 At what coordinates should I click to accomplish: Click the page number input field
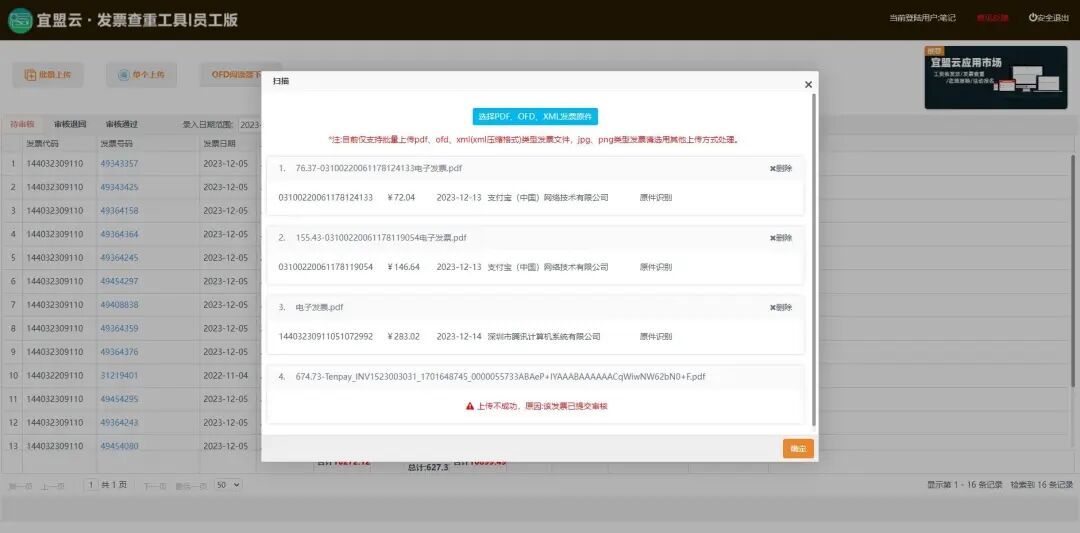91,485
